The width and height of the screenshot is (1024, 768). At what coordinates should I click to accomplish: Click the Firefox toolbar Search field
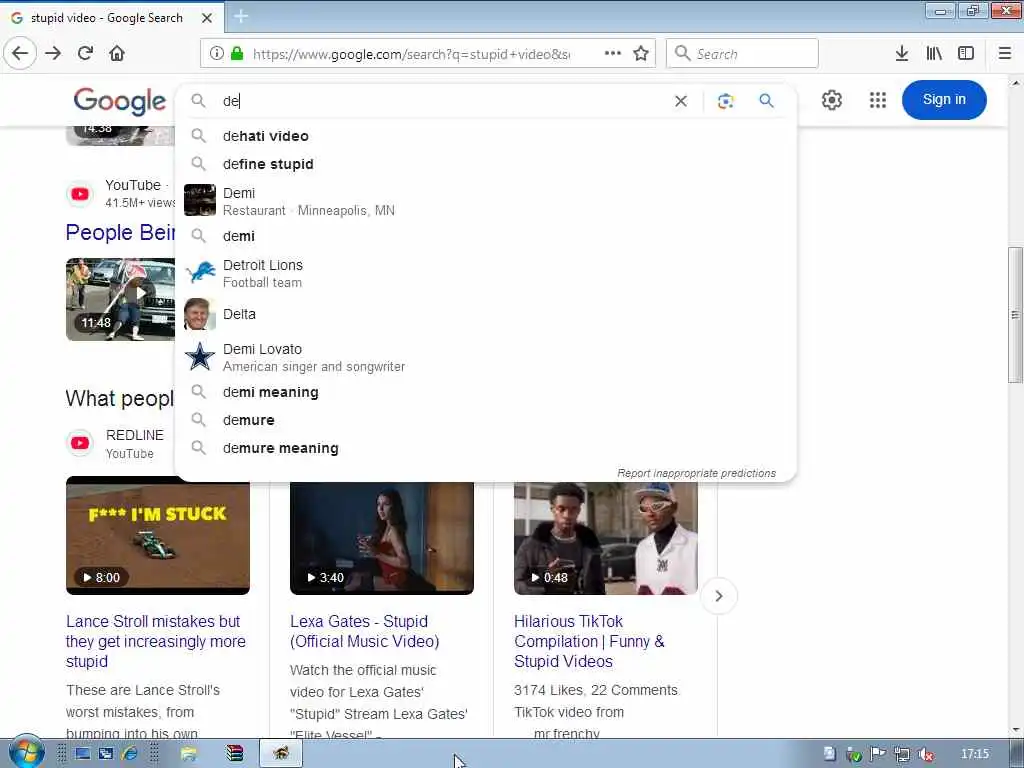pos(742,54)
